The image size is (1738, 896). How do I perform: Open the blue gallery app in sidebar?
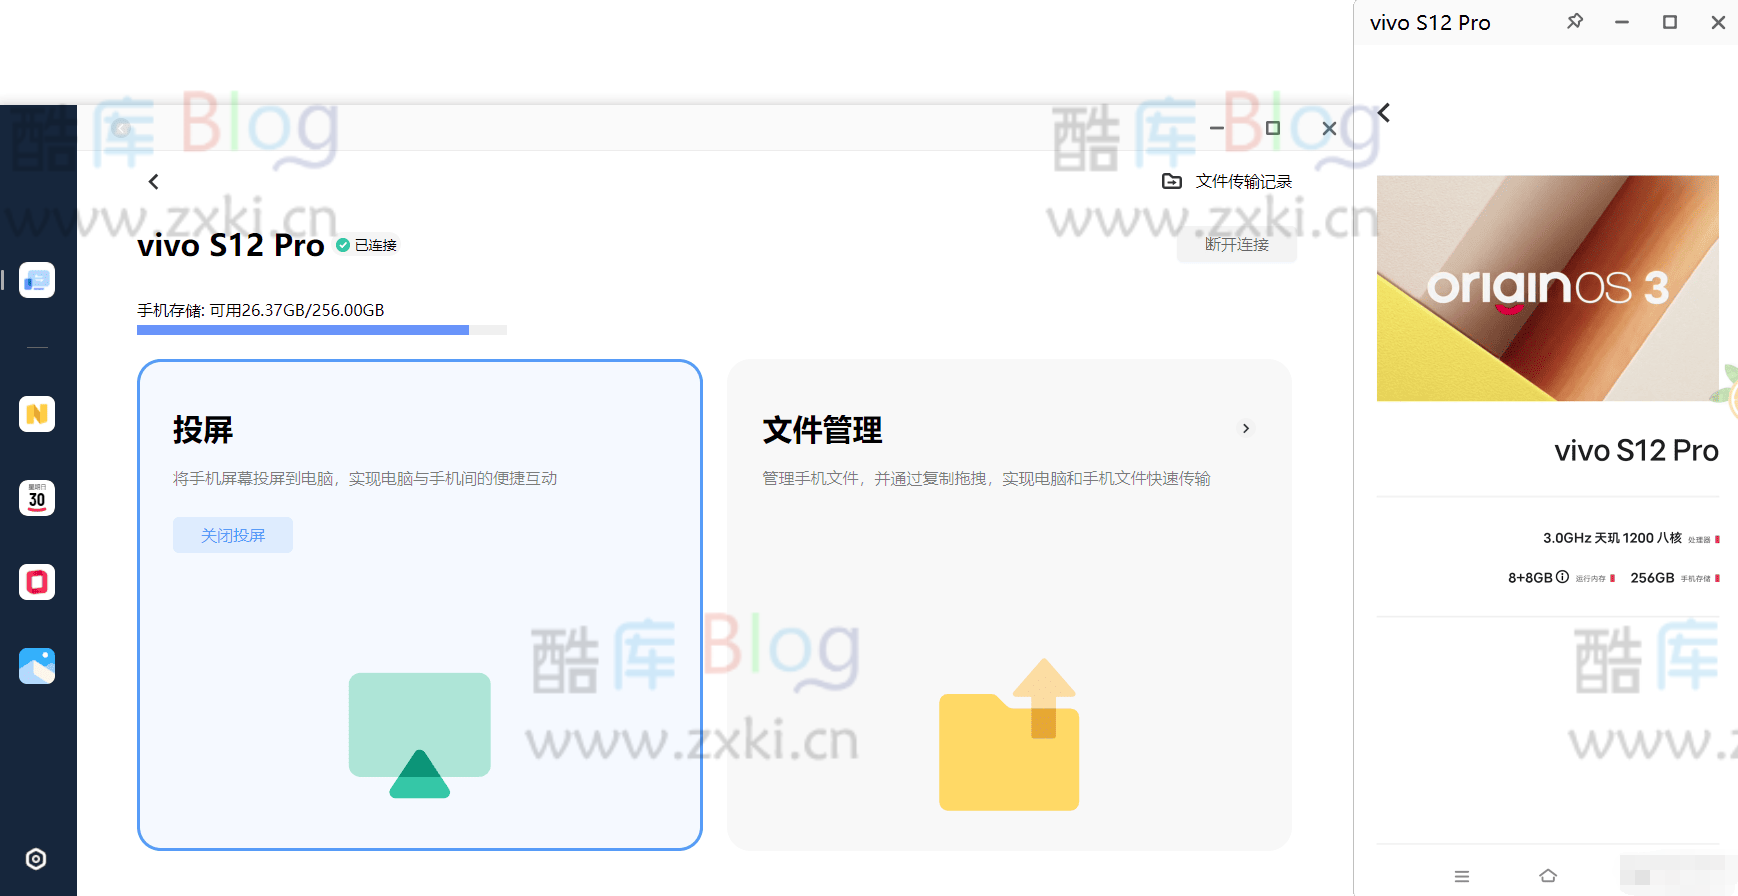coord(37,666)
